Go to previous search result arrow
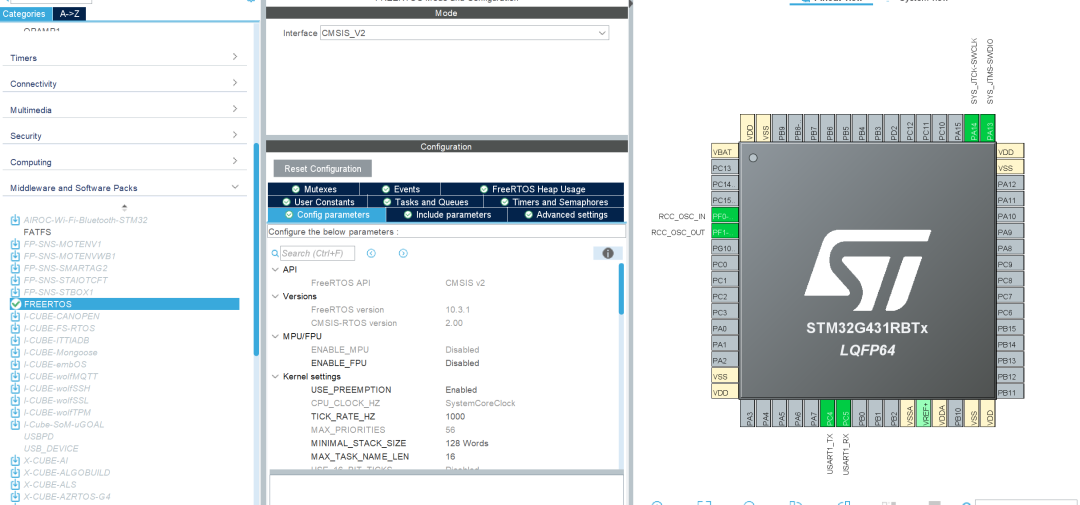 371,254
